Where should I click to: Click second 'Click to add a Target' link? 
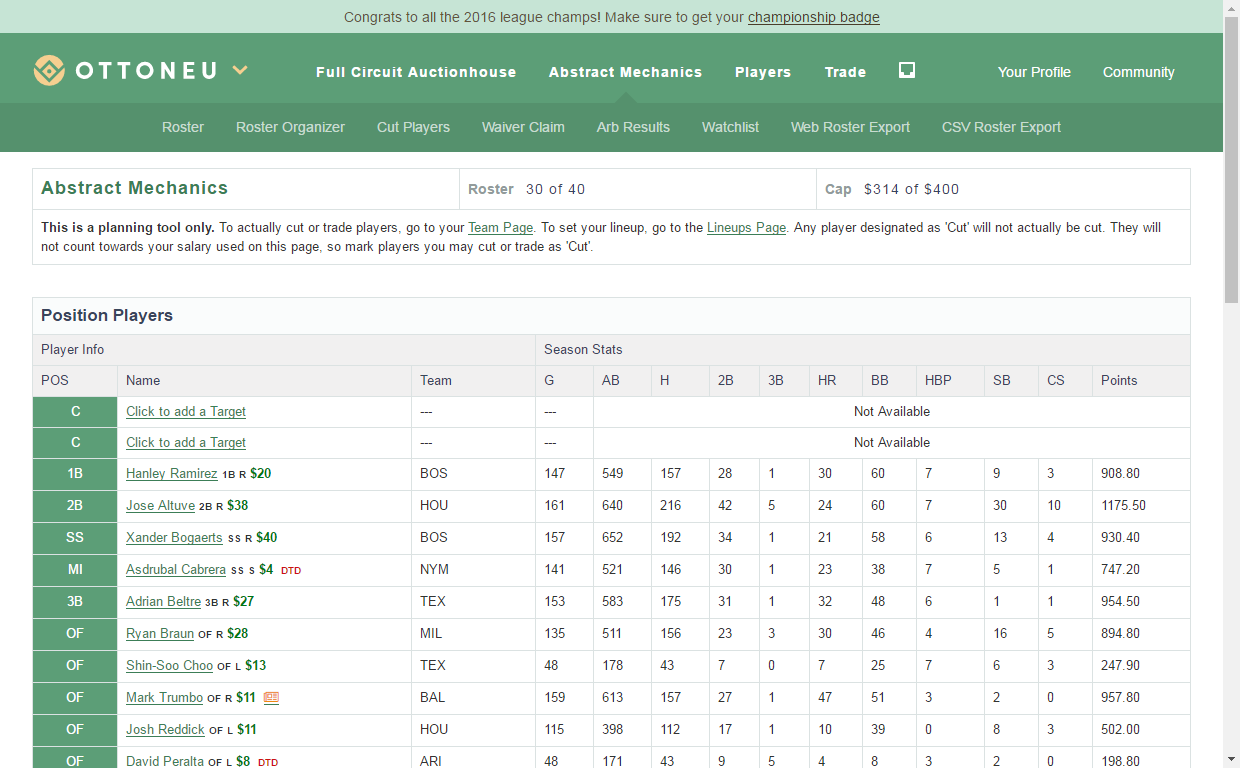click(x=186, y=443)
